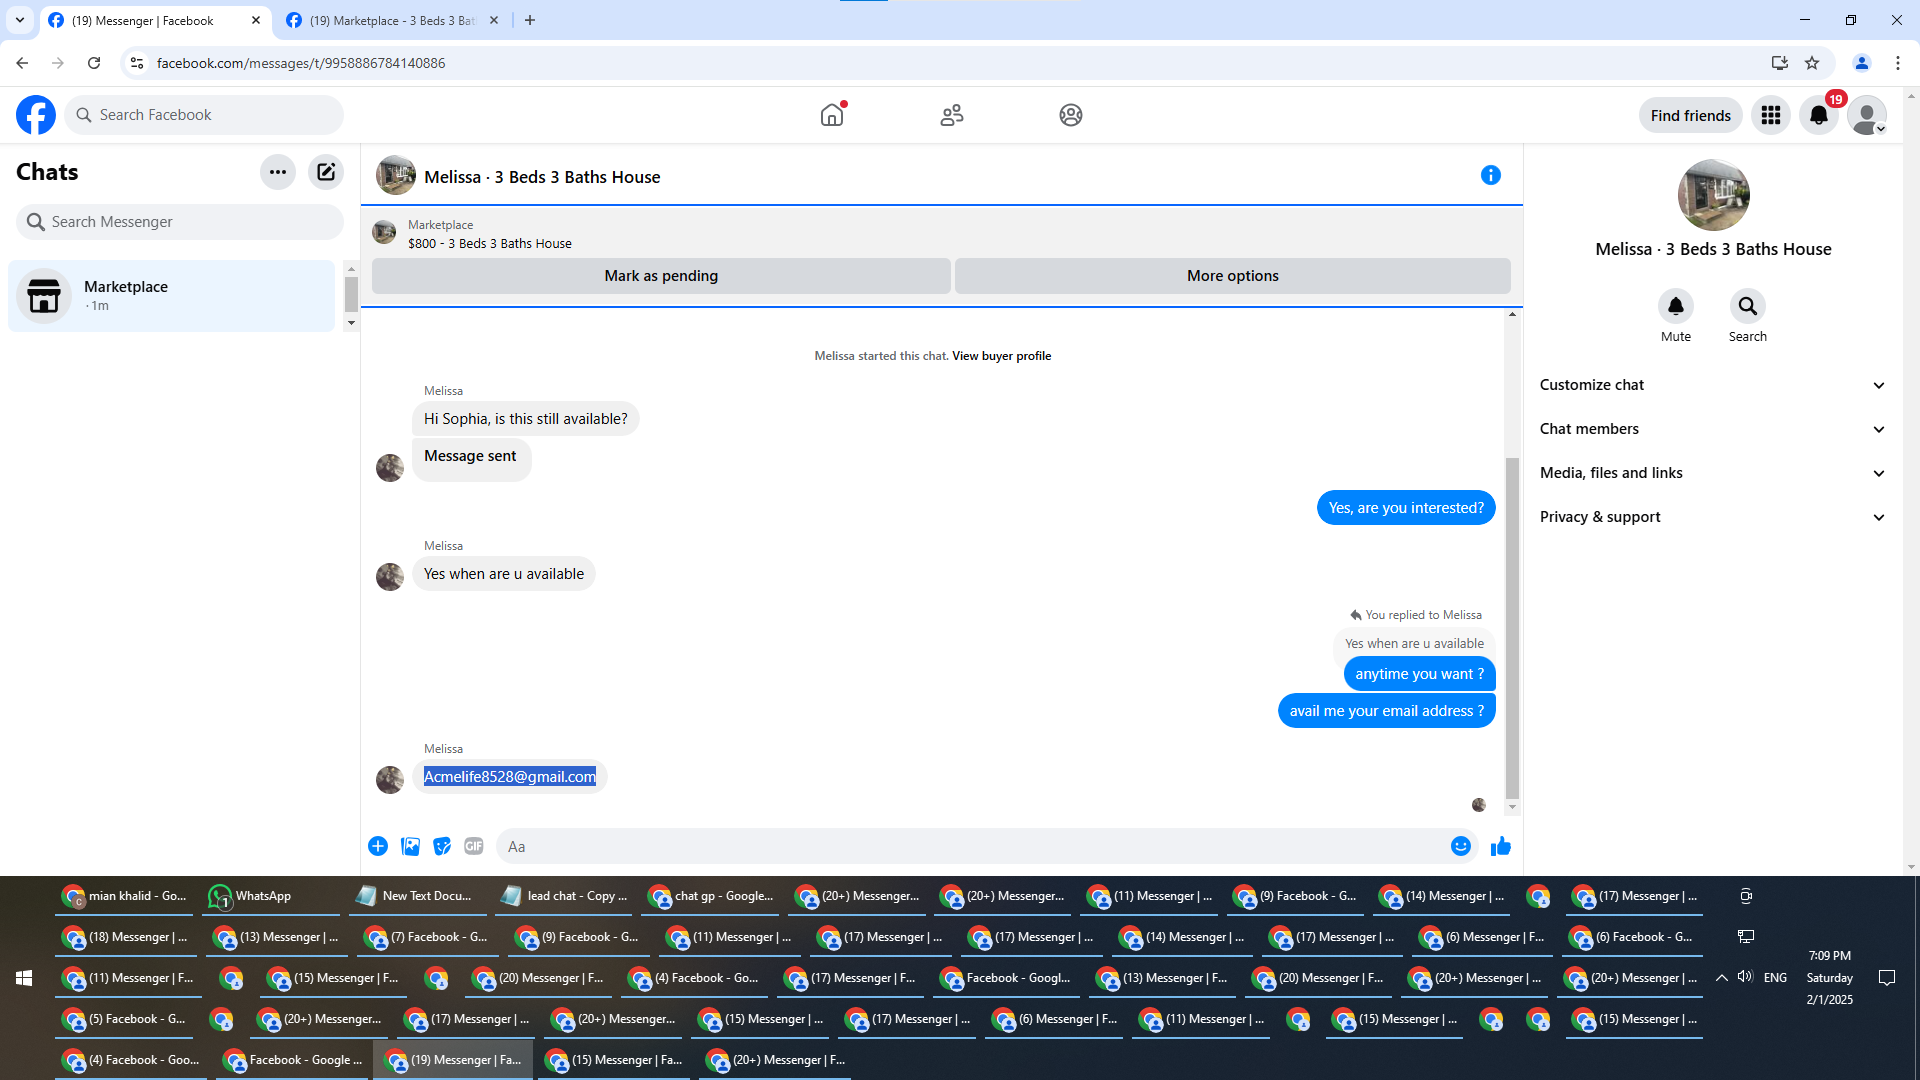
Task: Click the thumbs-up like icon
Action: (1500, 847)
